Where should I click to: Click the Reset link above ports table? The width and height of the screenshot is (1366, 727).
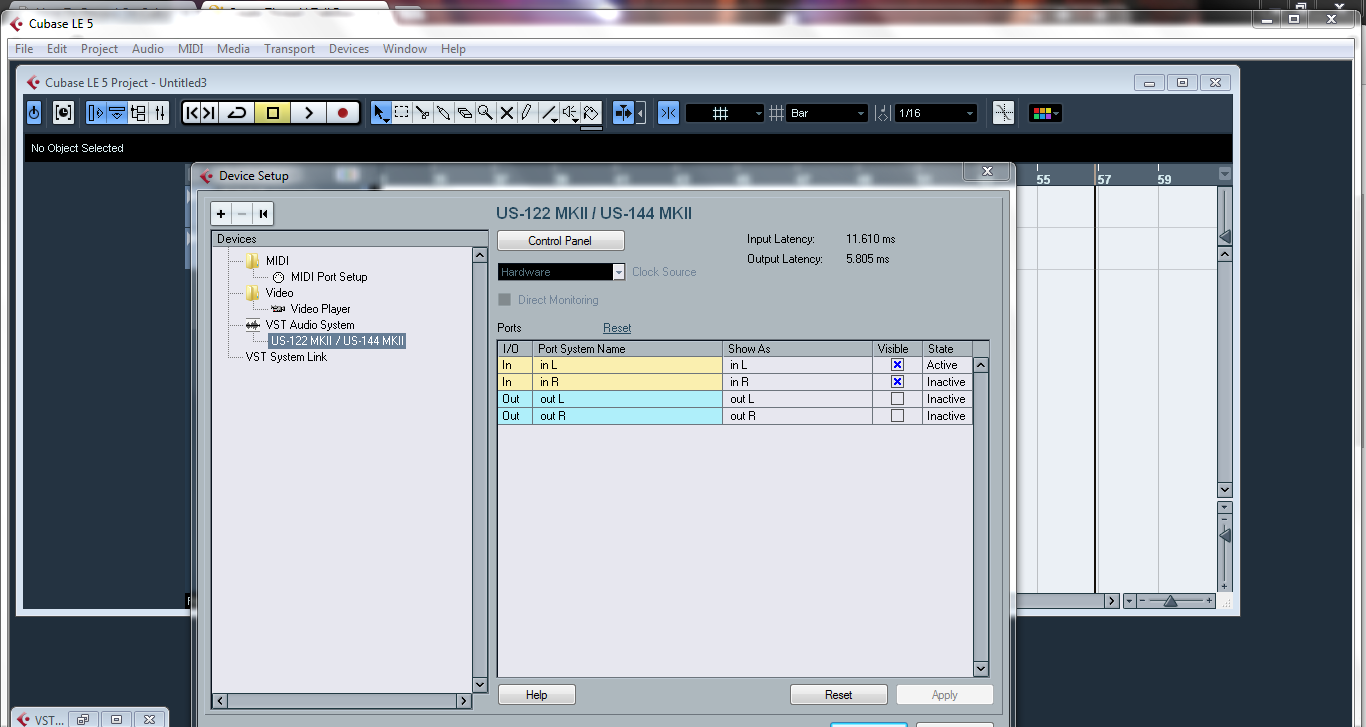pos(617,328)
